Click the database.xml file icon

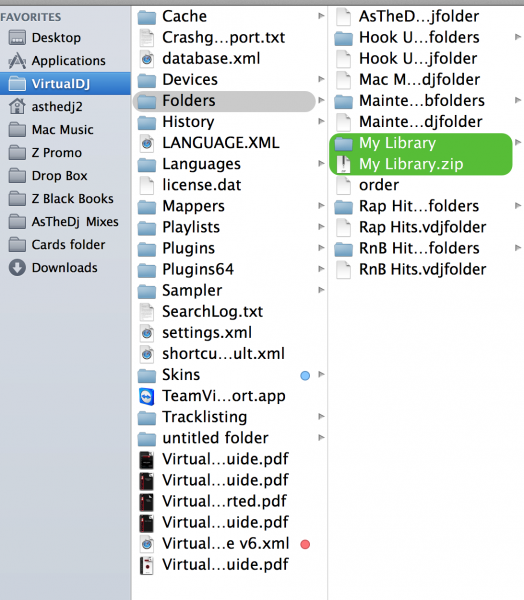click(x=147, y=59)
